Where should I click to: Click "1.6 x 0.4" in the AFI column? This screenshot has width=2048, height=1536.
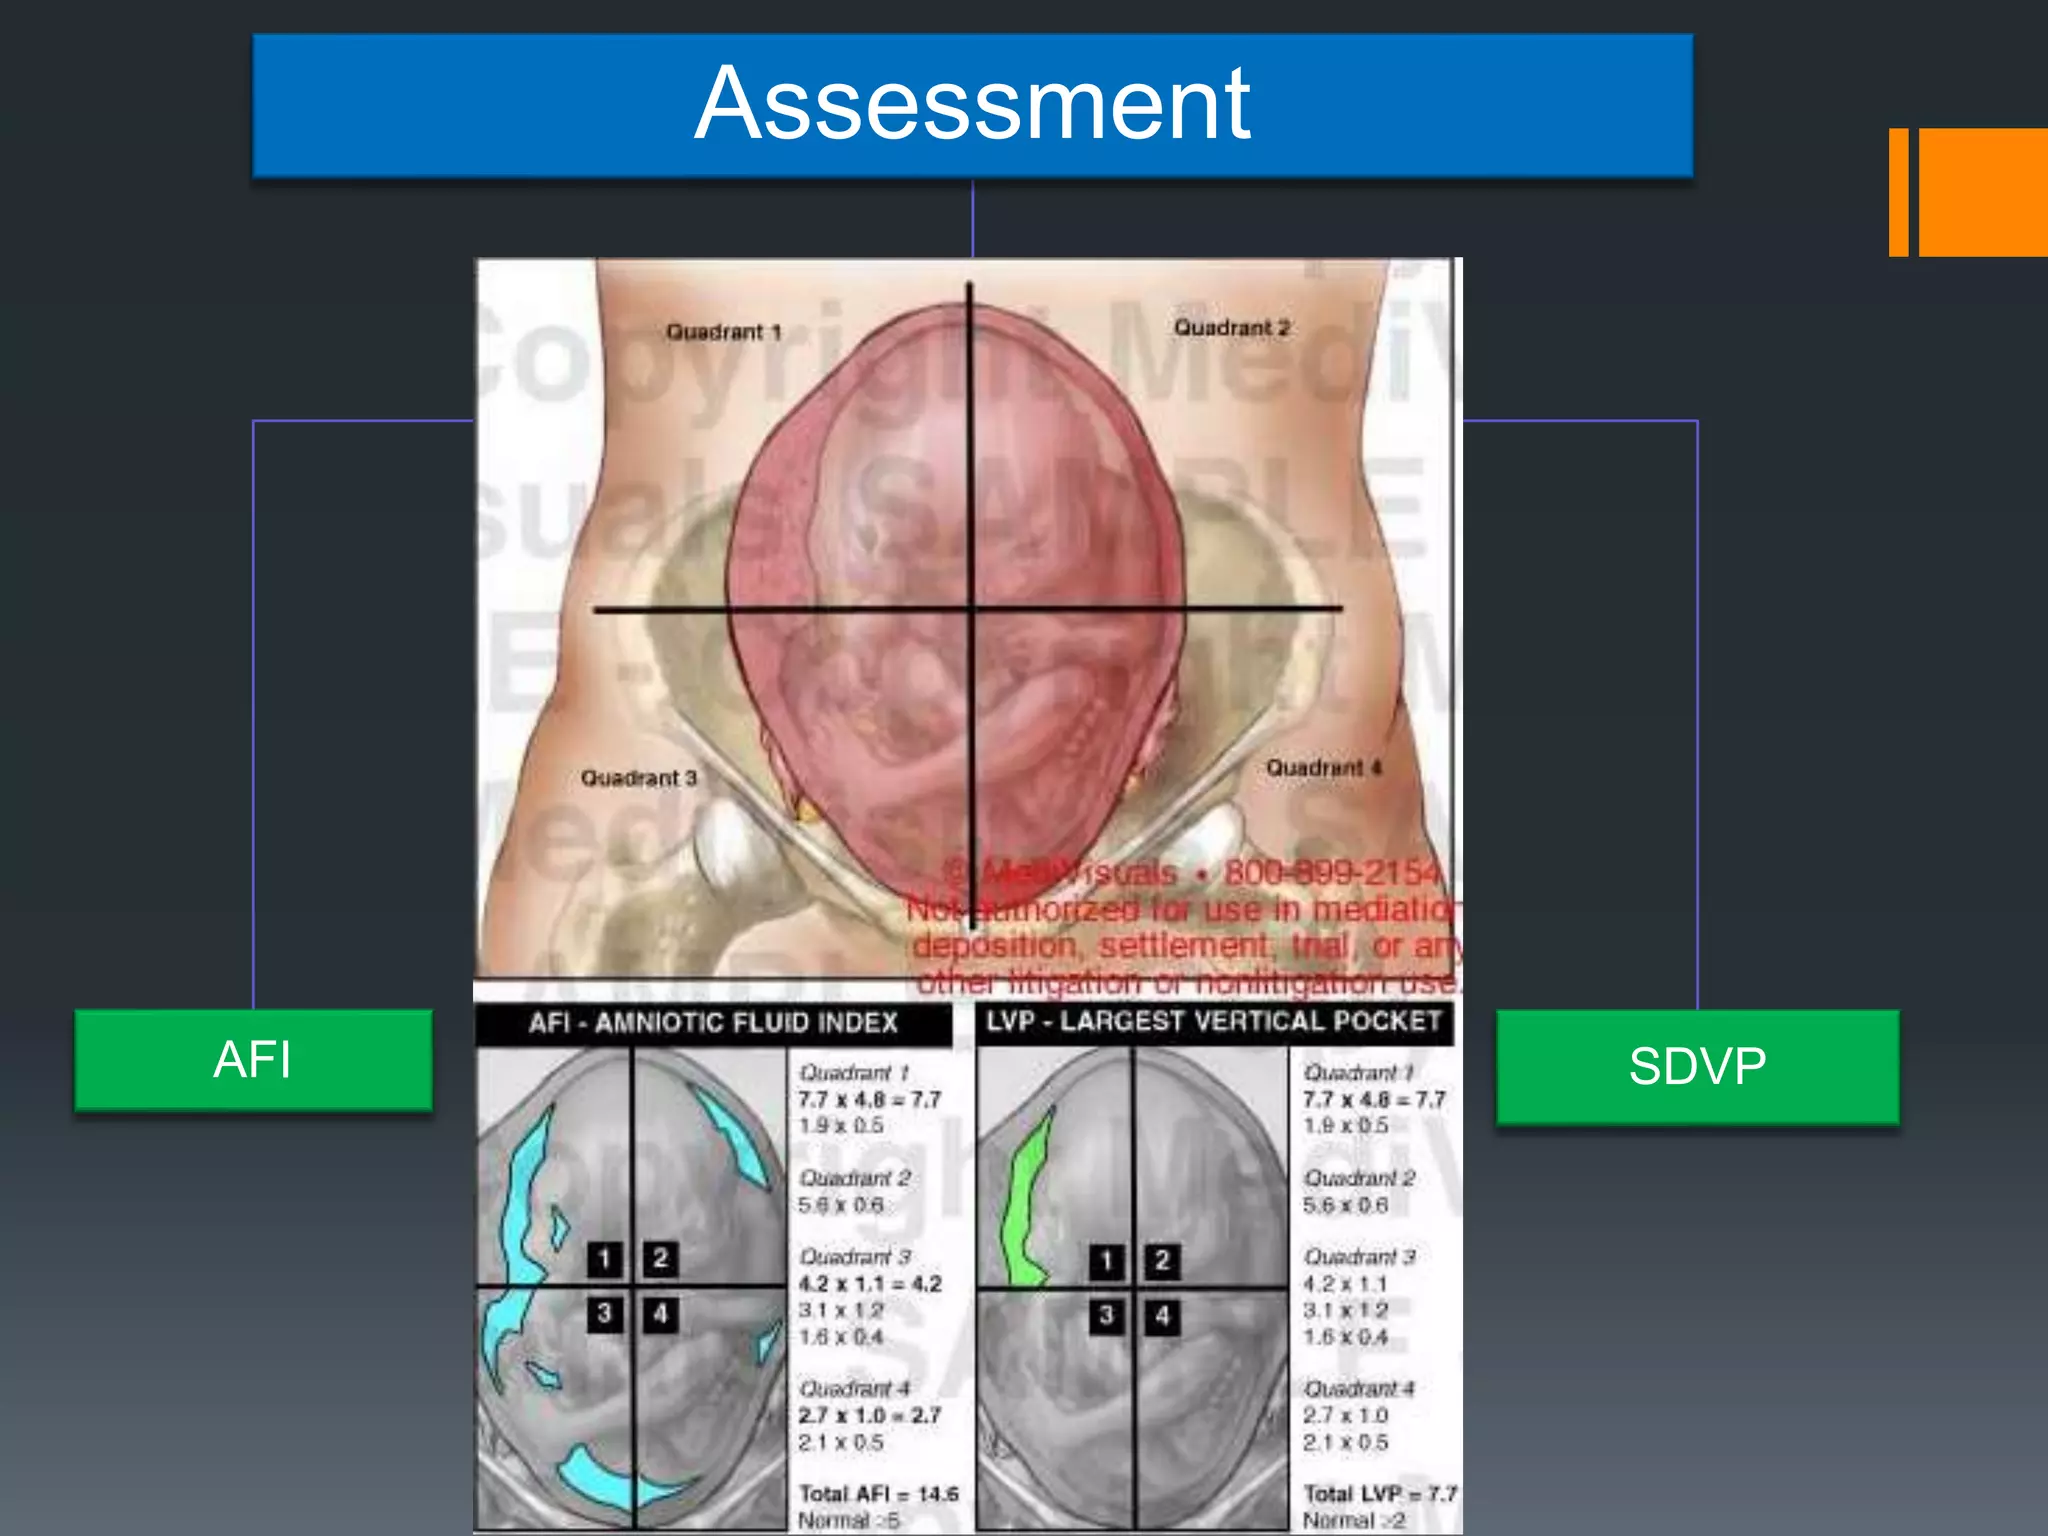(841, 1337)
